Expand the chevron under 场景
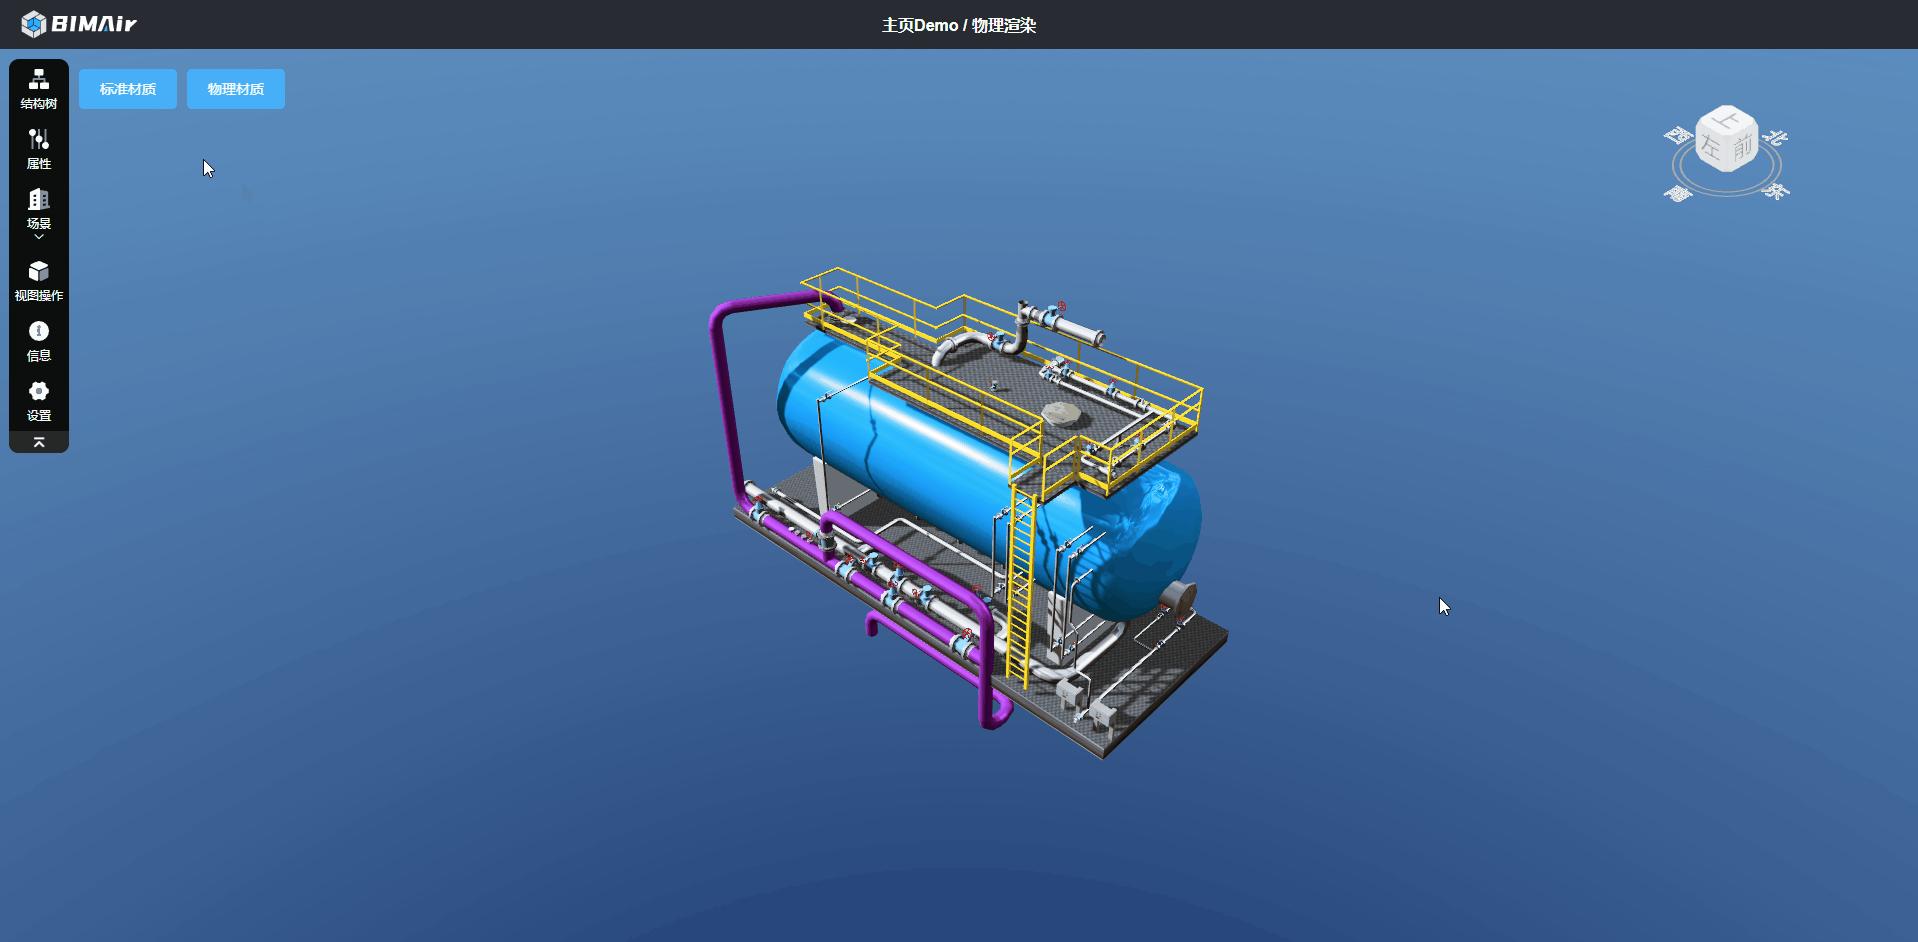Viewport: 1918px width, 942px height. [39, 237]
